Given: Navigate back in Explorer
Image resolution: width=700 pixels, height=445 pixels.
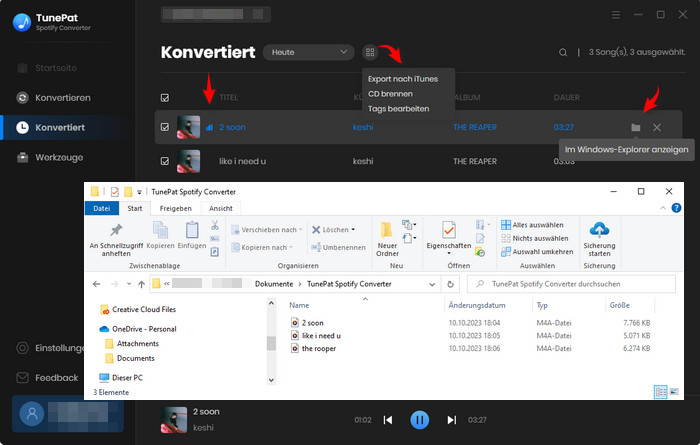Looking at the screenshot, I should click(96, 284).
